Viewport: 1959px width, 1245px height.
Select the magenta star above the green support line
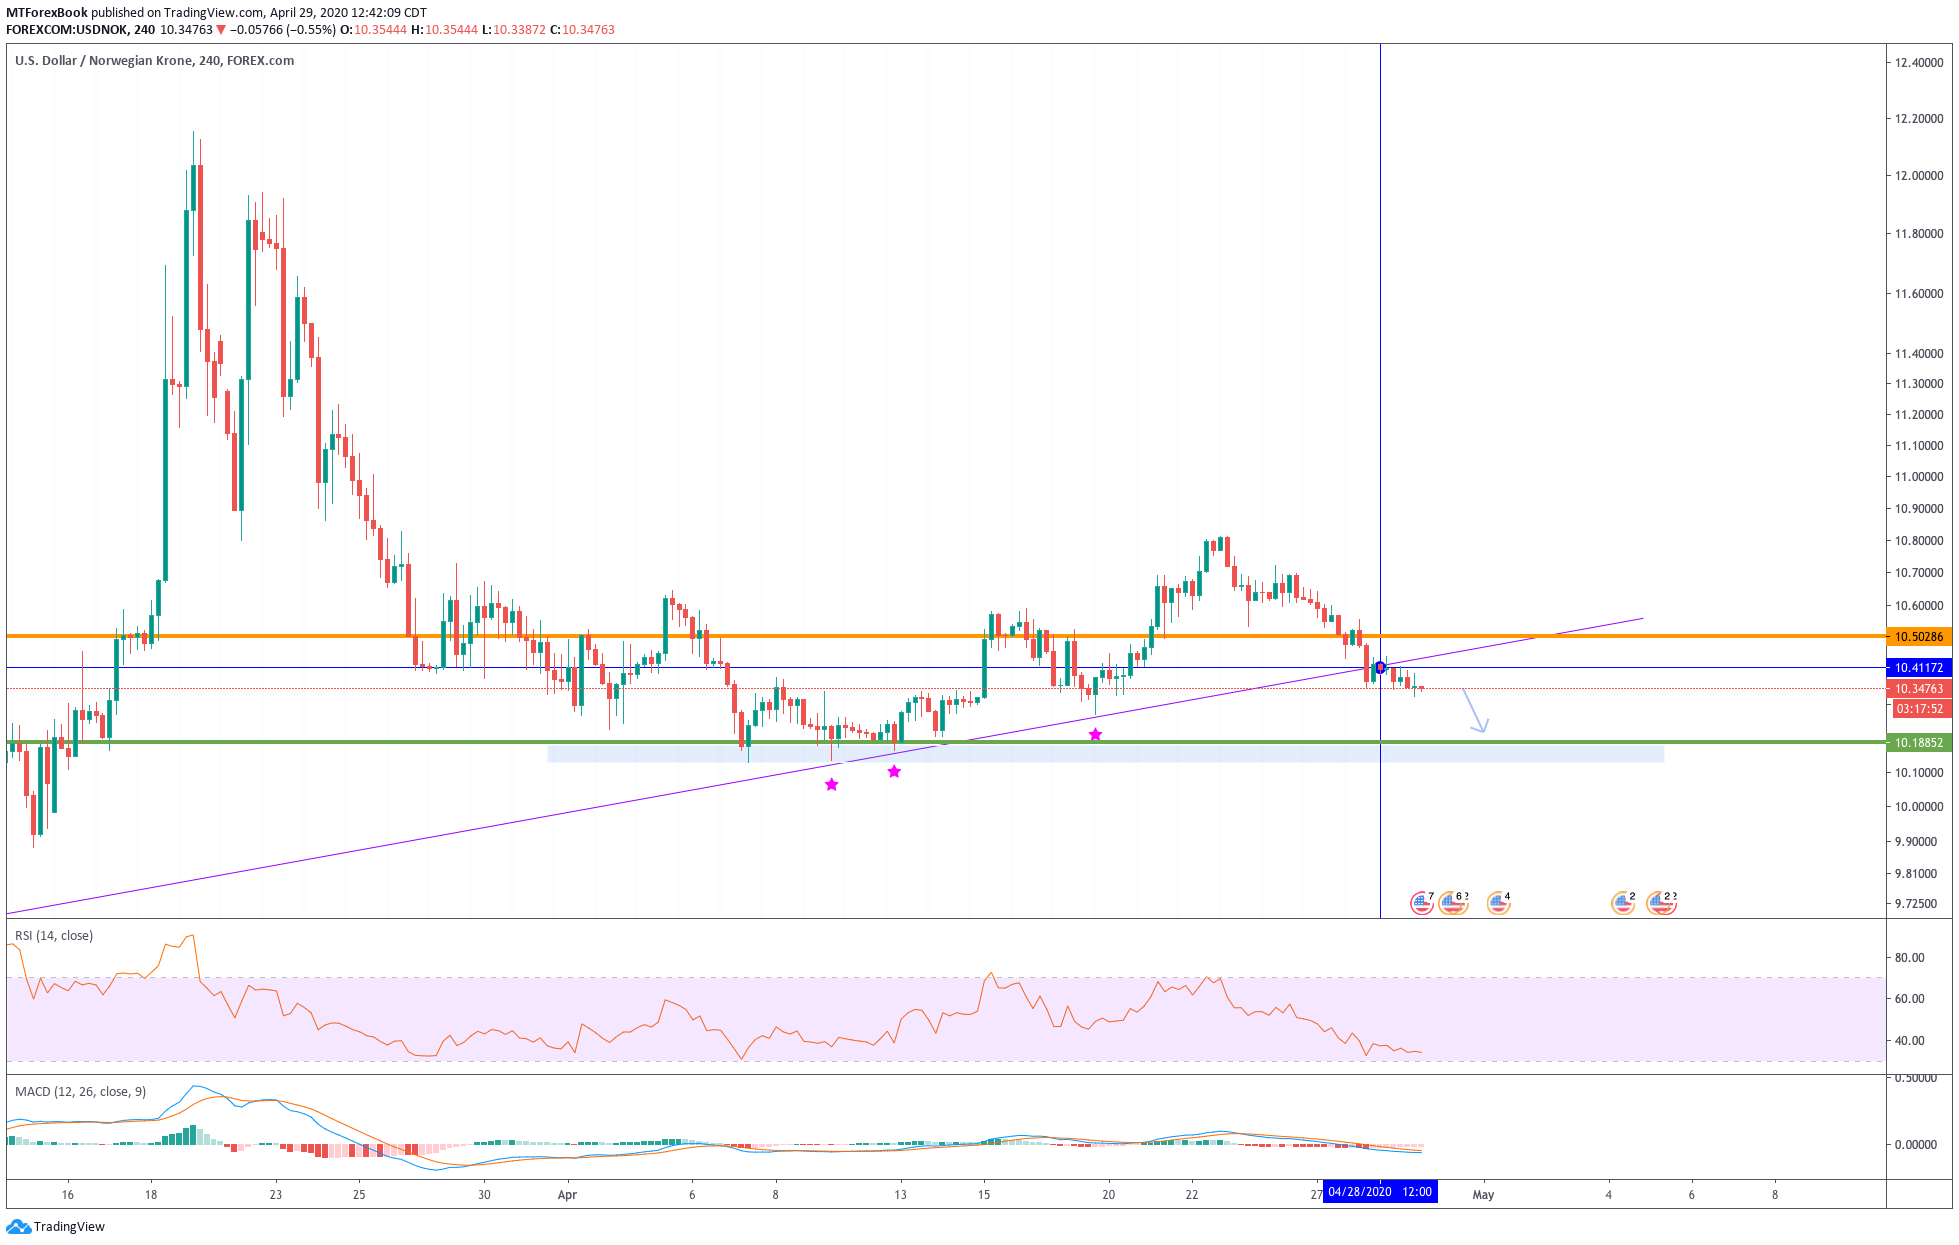1095,735
